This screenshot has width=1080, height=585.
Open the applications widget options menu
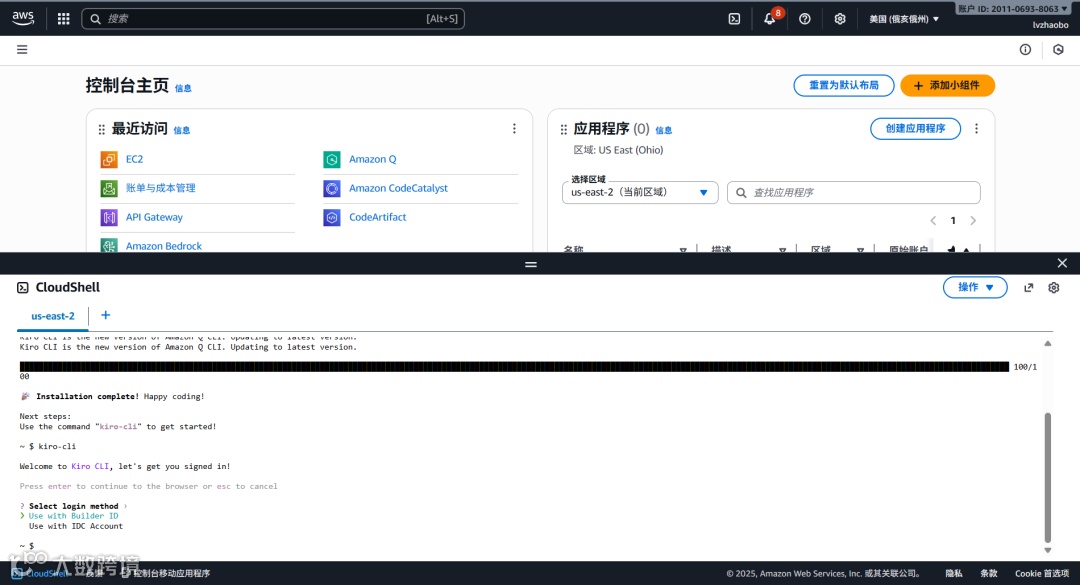pyautogui.click(x=976, y=129)
